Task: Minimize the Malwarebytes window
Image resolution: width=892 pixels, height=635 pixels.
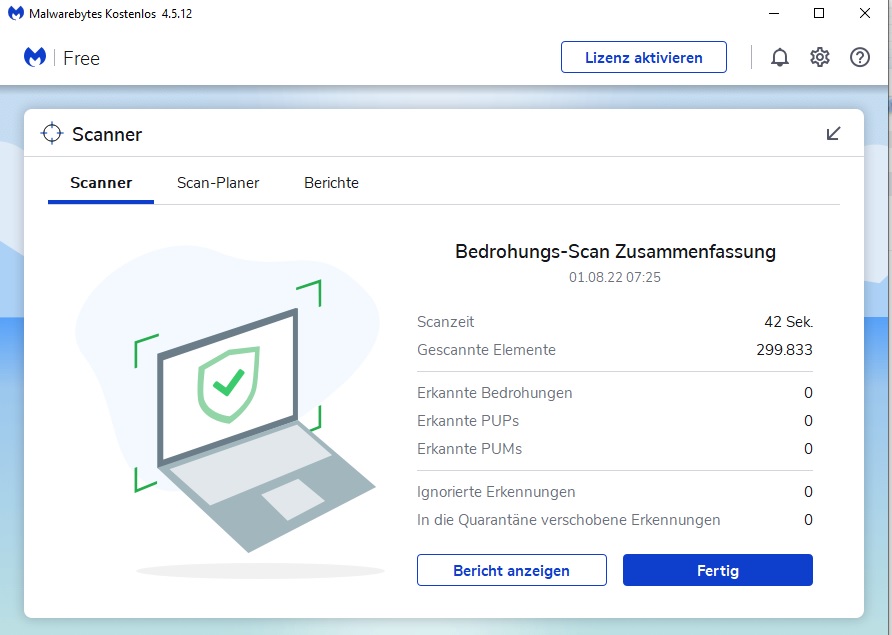Action: (x=774, y=13)
